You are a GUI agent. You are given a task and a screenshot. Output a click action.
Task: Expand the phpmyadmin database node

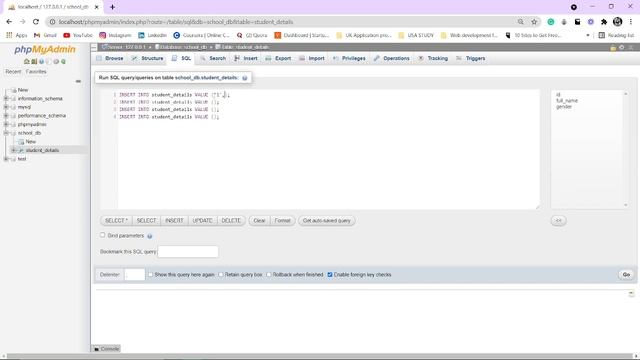pos(6,124)
